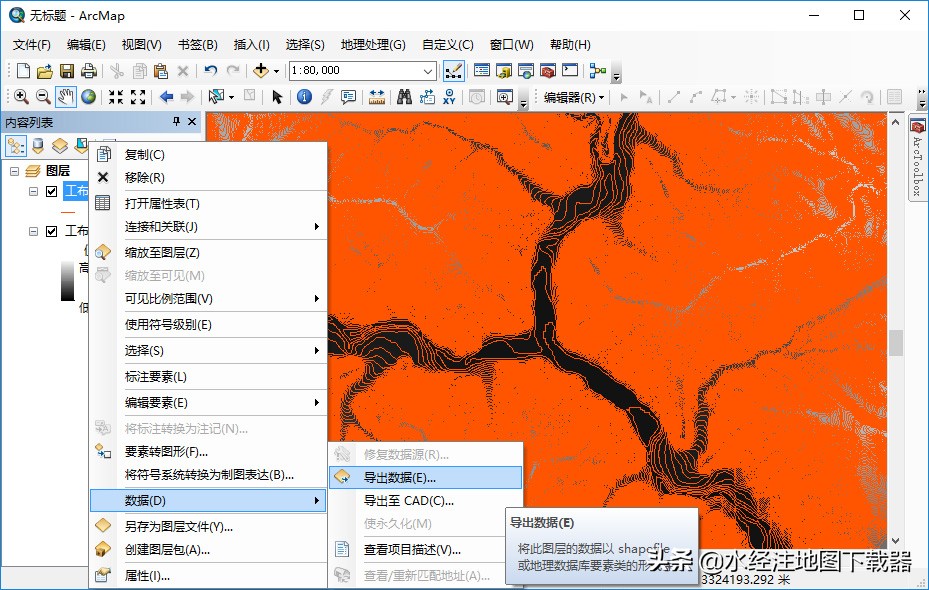Uncheck the first 工布 layer visibility
The image size is (929, 590).
pyautogui.click(x=51, y=191)
